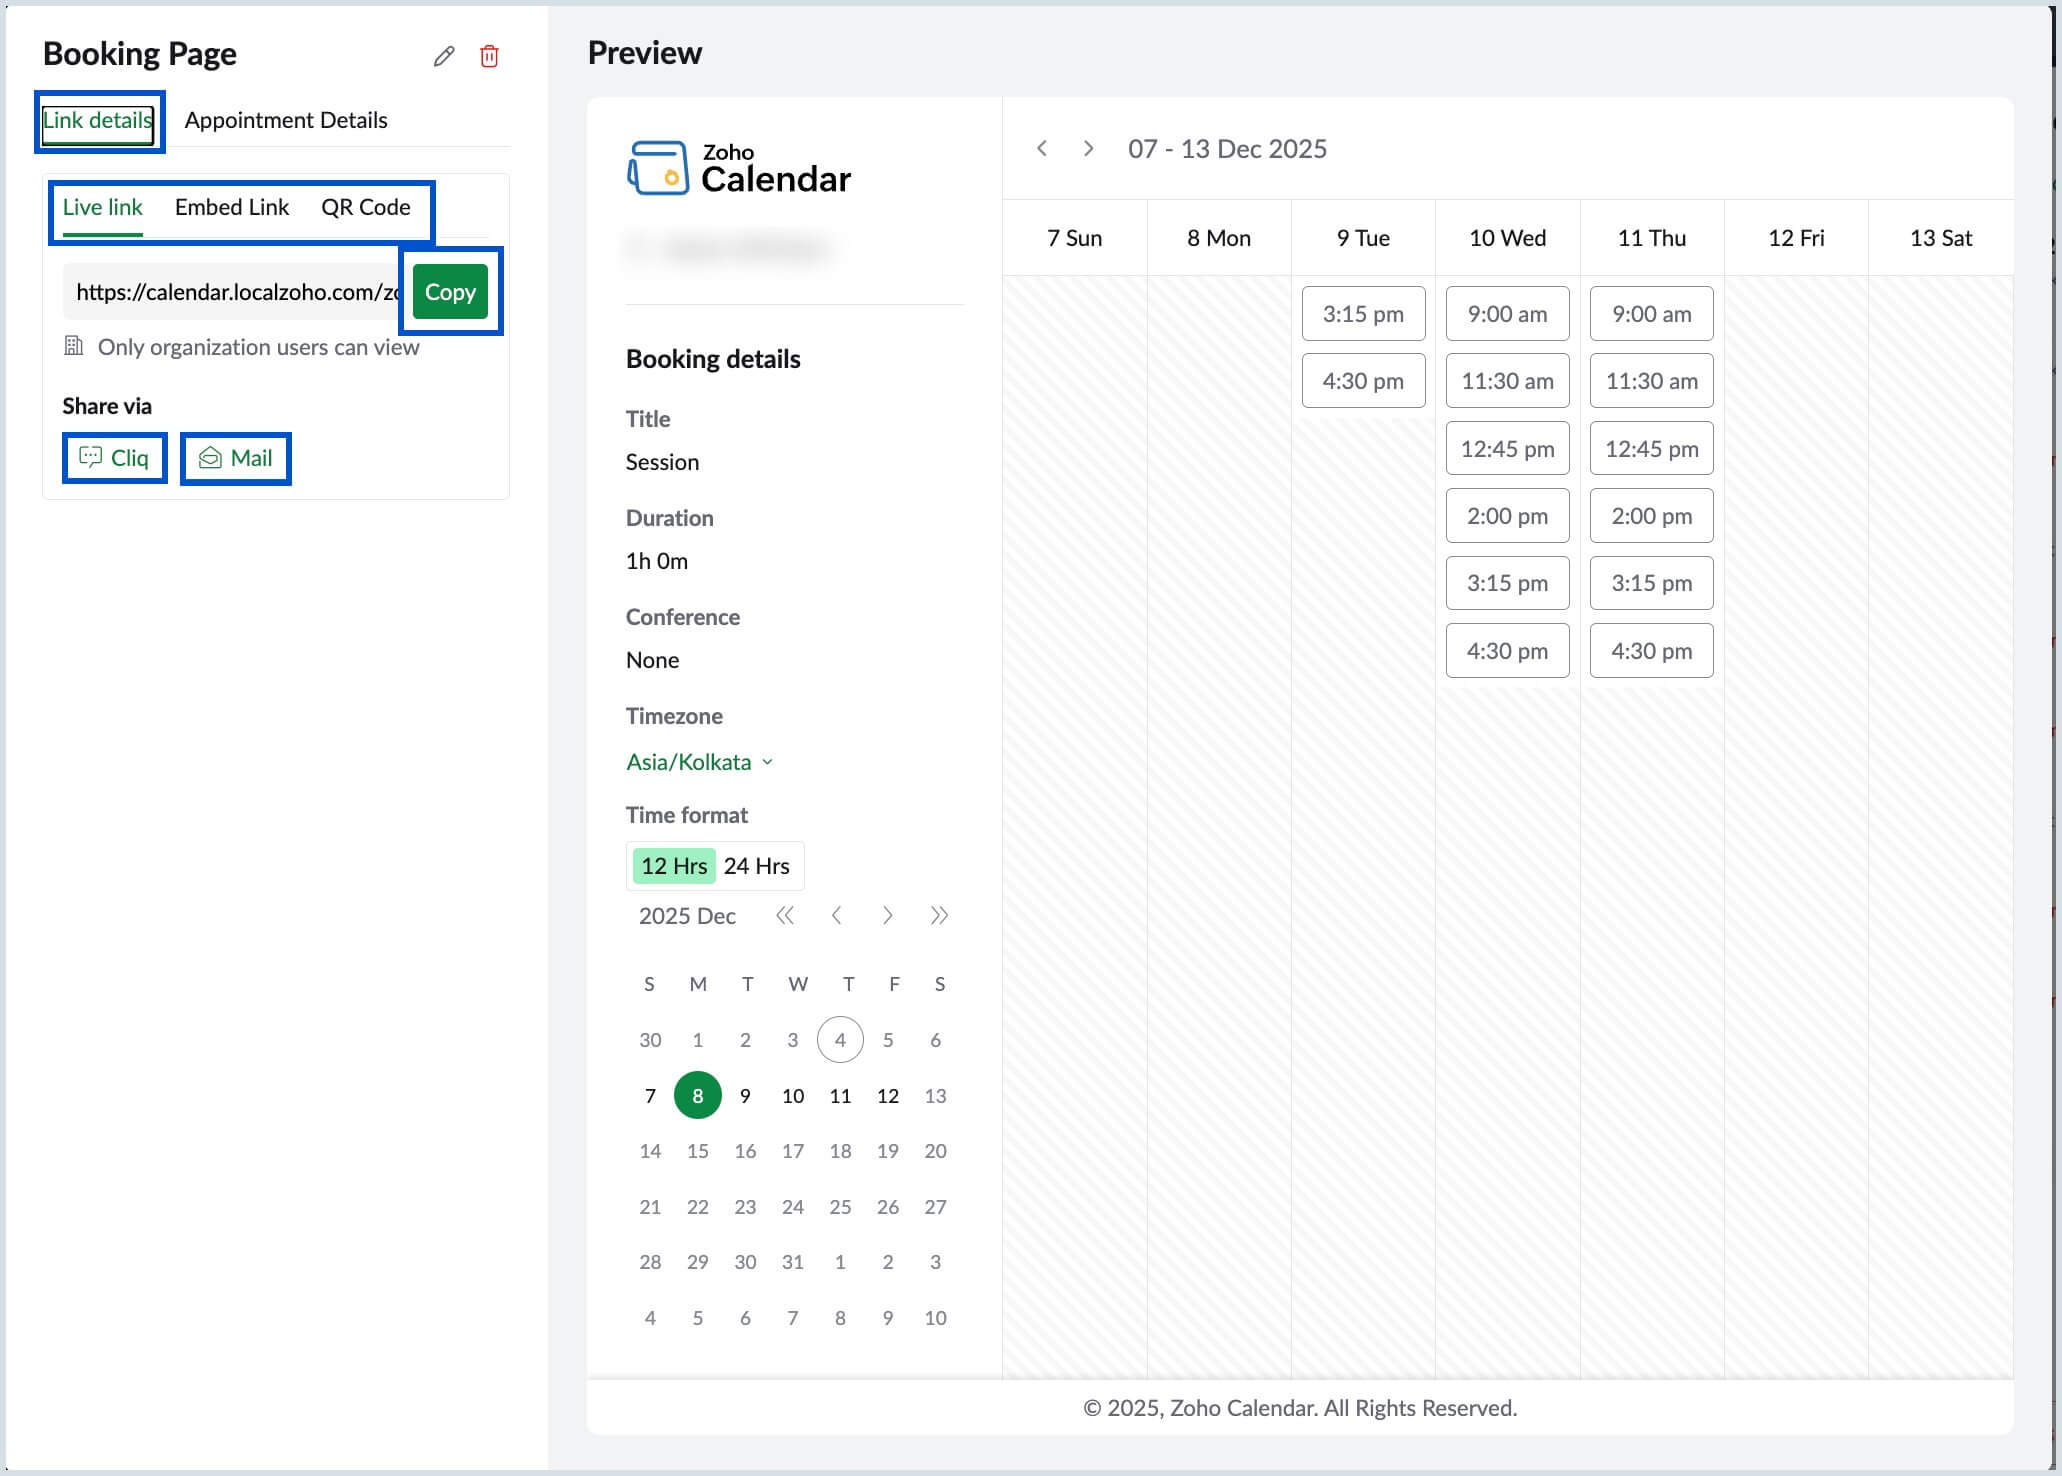Open the Asia/Kolkata timezone dropdown
Screen dimensions: 2062x1476
coord(700,762)
